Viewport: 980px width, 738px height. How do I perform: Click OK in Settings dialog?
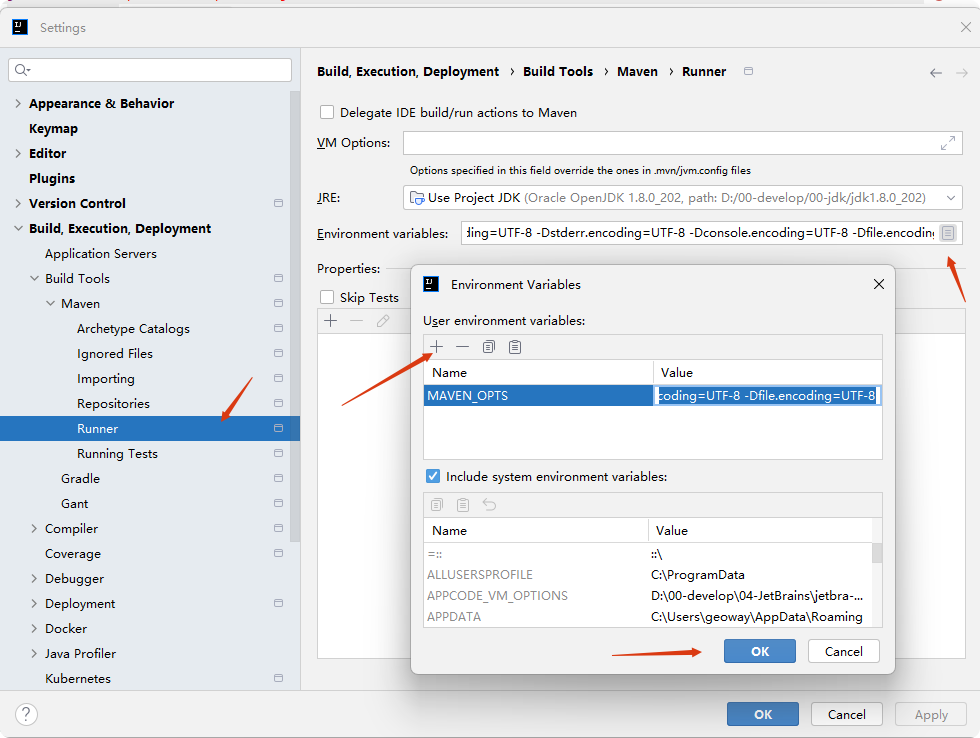pos(762,714)
